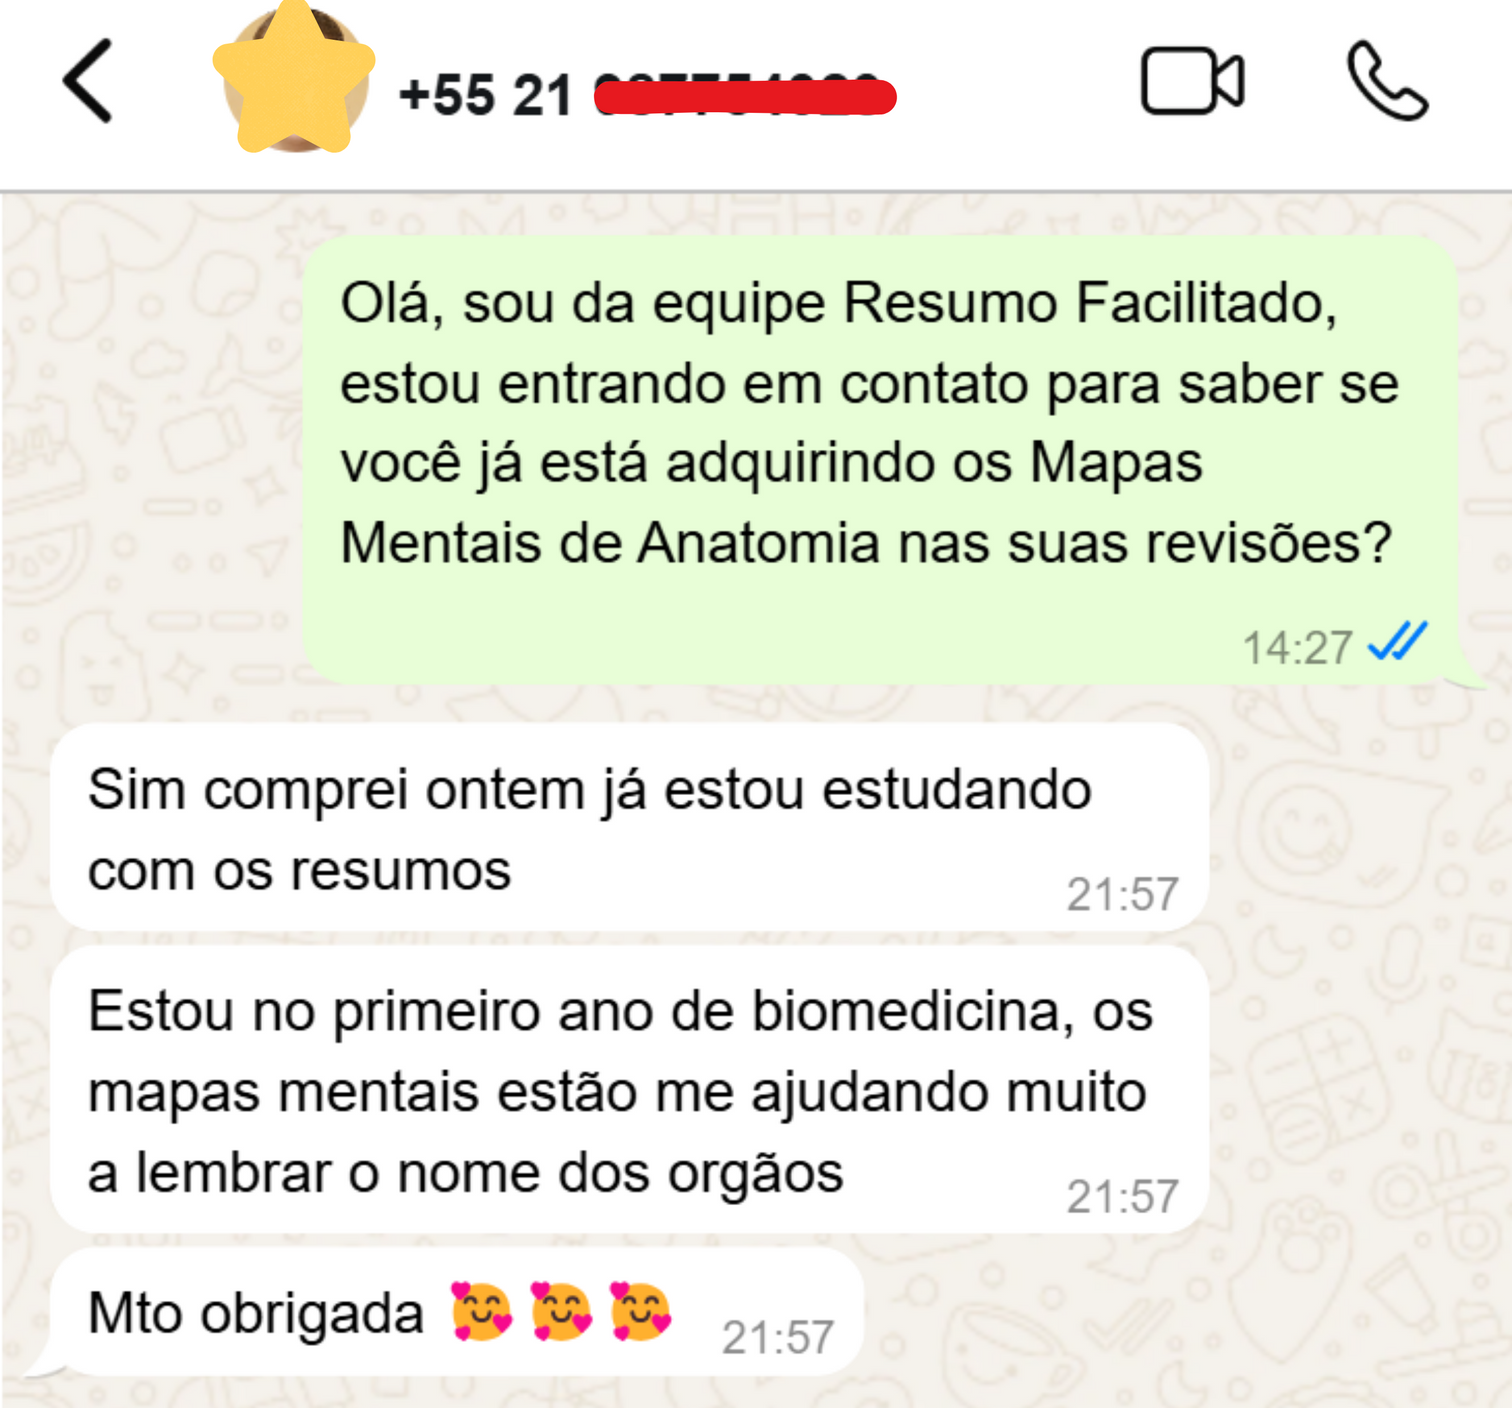The width and height of the screenshot is (1512, 1408).
Task: Tap the 21:57 time beside 'Mto obrigada'
Action: click(778, 1337)
